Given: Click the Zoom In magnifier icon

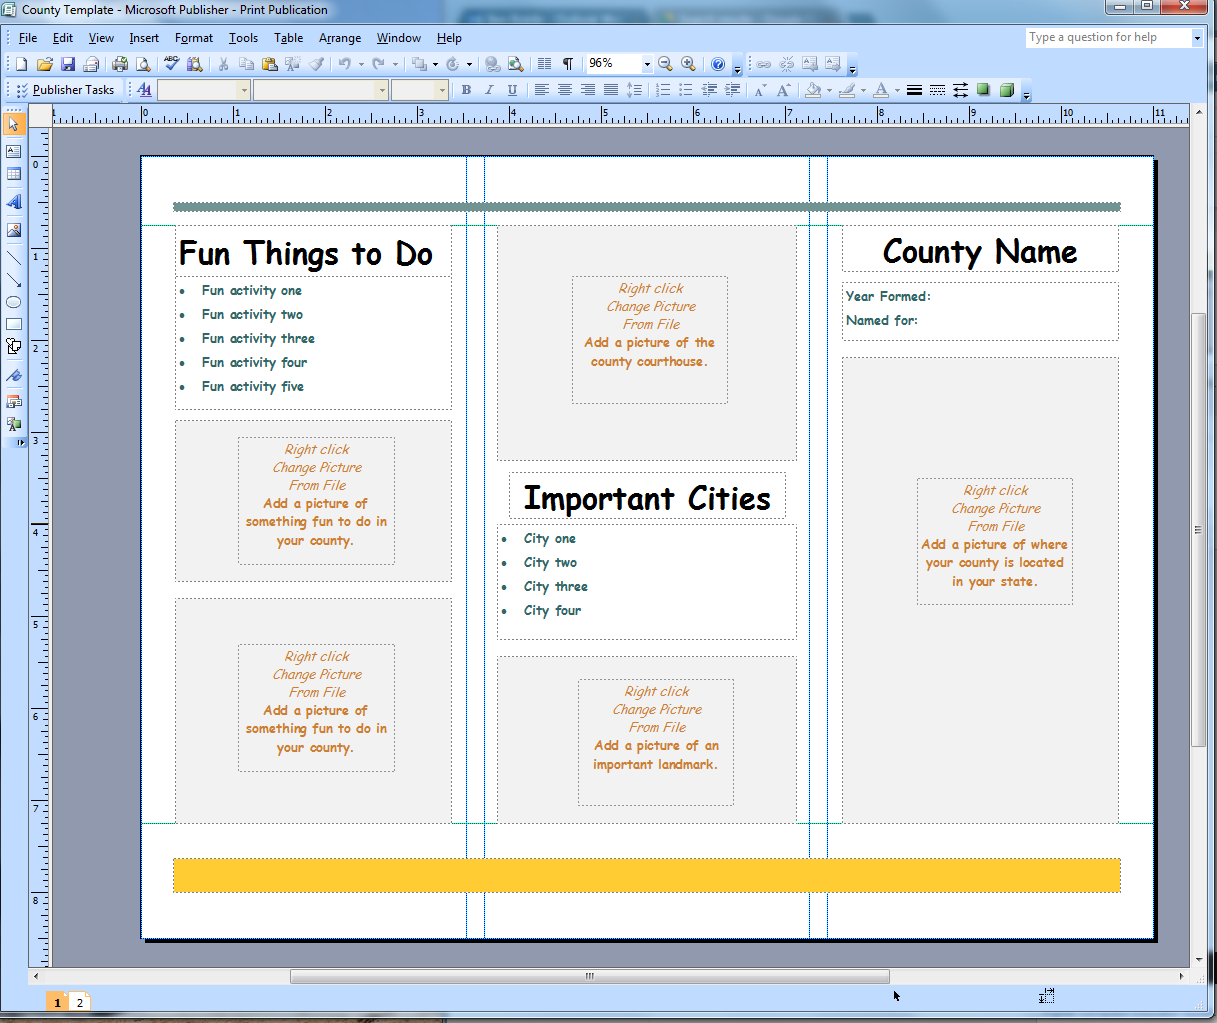Looking at the screenshot, I should pos(688,64).
